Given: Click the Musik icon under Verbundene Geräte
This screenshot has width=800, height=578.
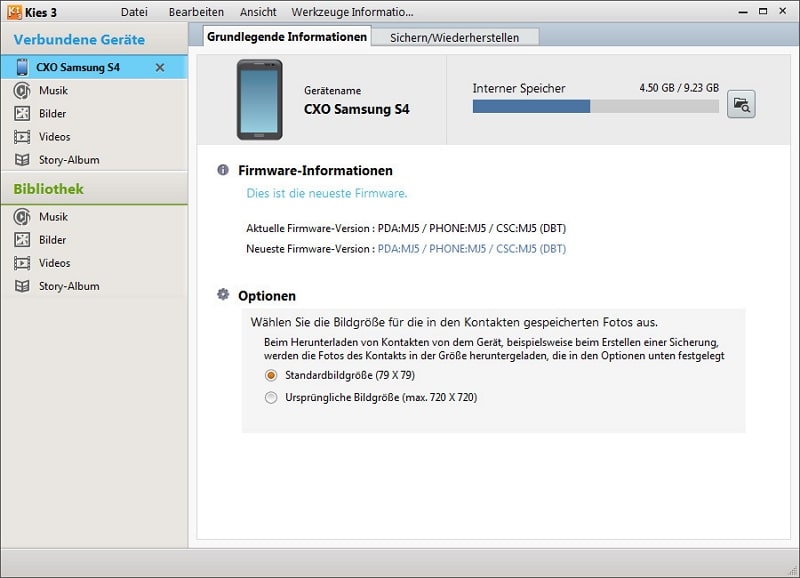Looking at the screenshot, I should (22, 91).
